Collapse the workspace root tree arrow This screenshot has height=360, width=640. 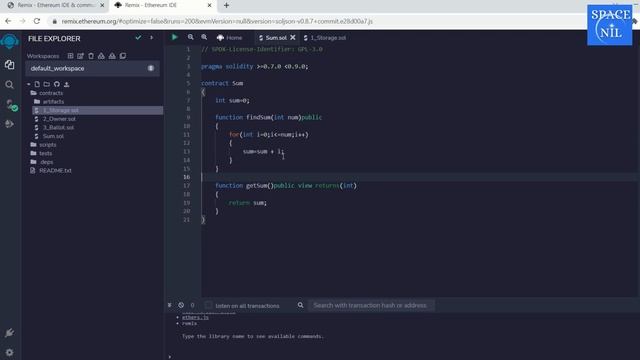29,84
